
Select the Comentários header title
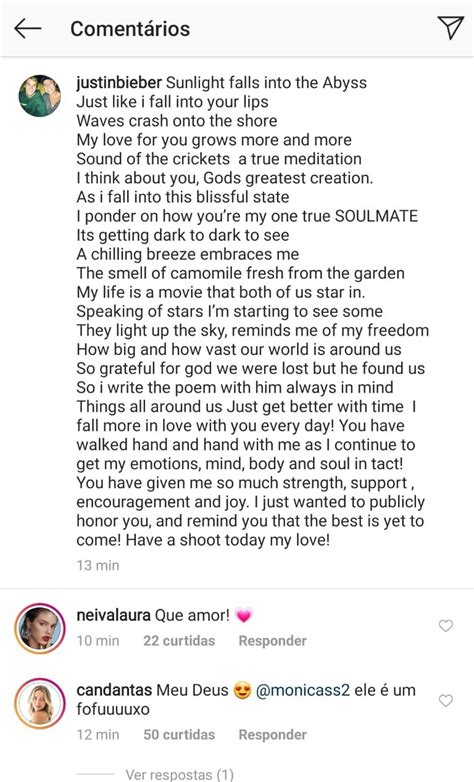pos(130,29)
